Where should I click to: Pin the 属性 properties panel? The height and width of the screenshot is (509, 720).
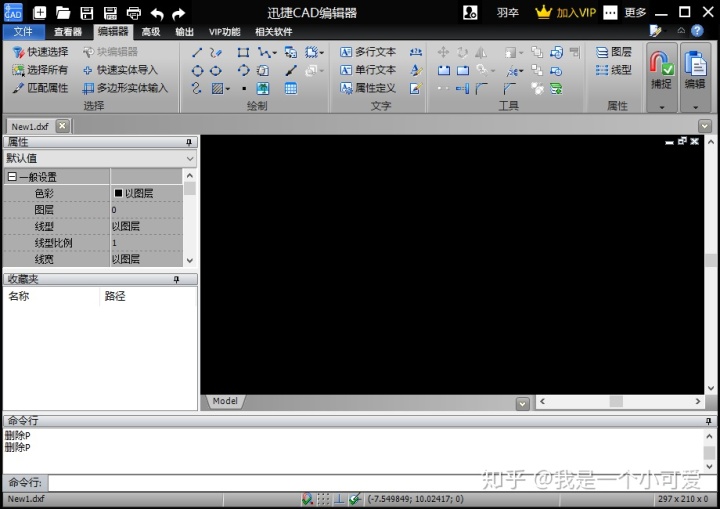(189, 142)
